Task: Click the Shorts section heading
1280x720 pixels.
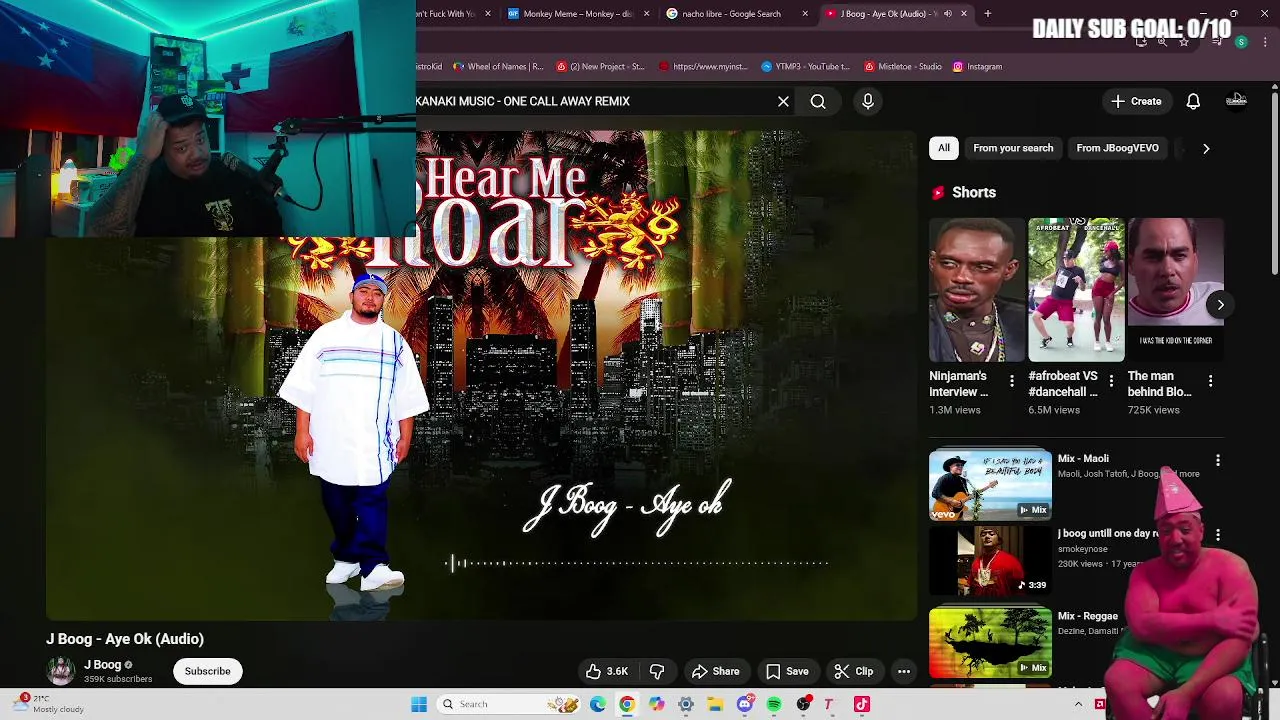Action: 974,192
